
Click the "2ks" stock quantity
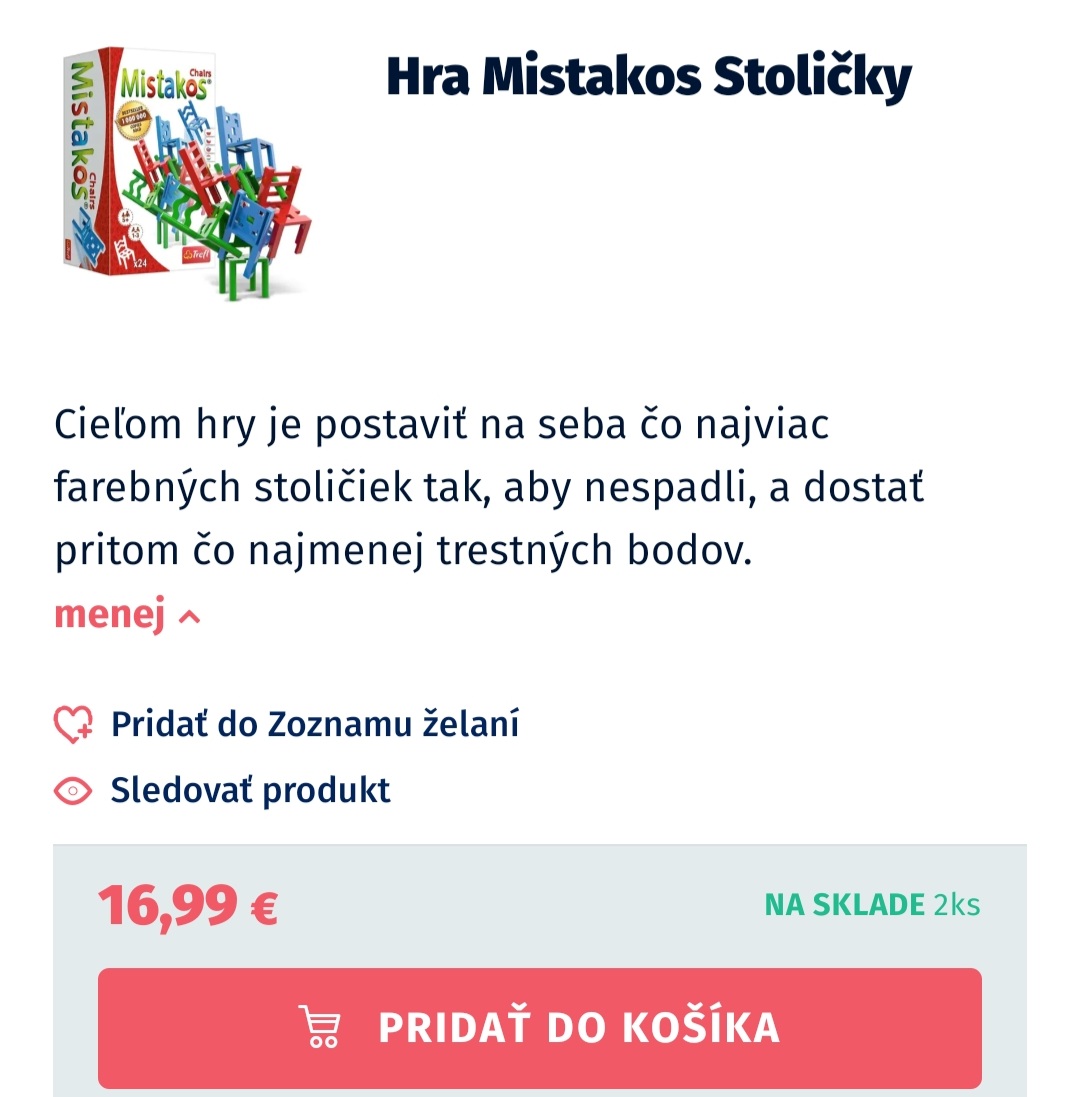(957, 905)
